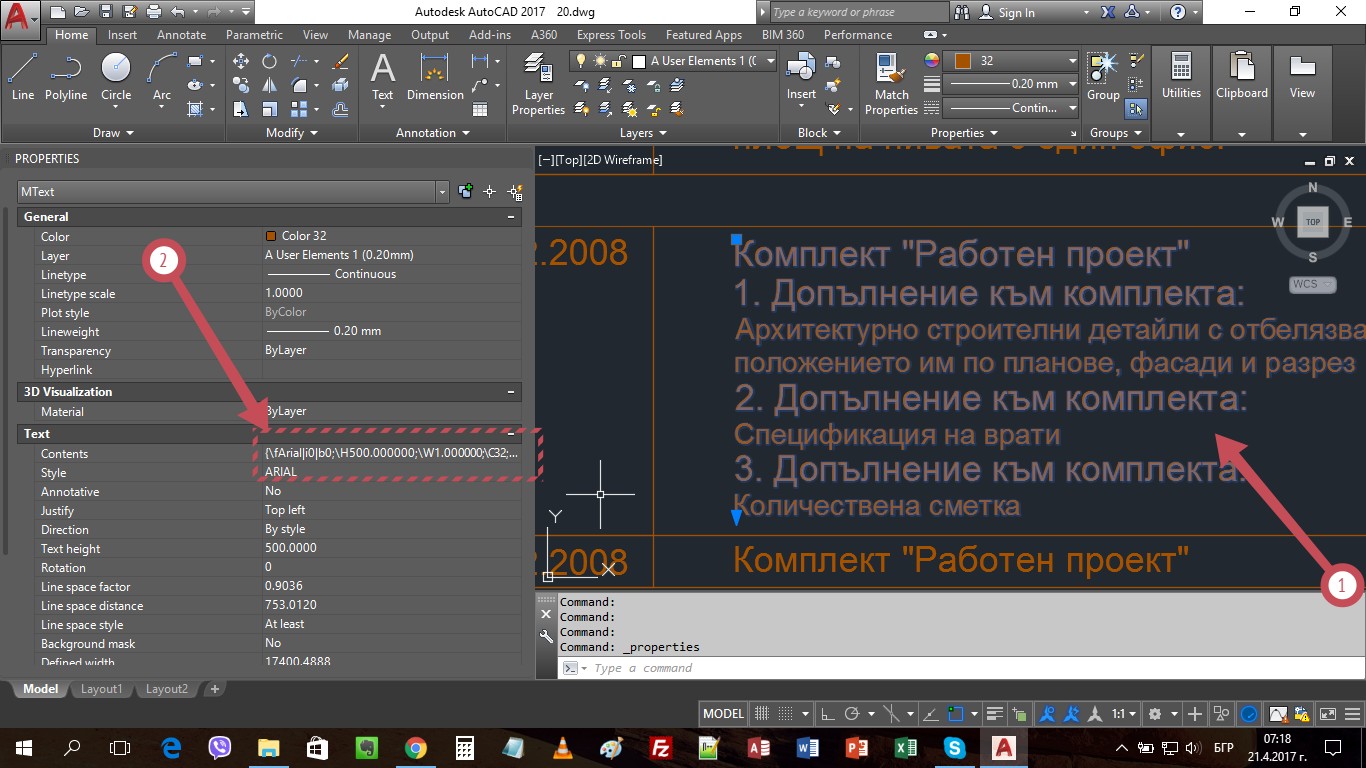Click Select Objects icon in Properties palette
This screenshot has height=768, width=1366.
point(490,192)
